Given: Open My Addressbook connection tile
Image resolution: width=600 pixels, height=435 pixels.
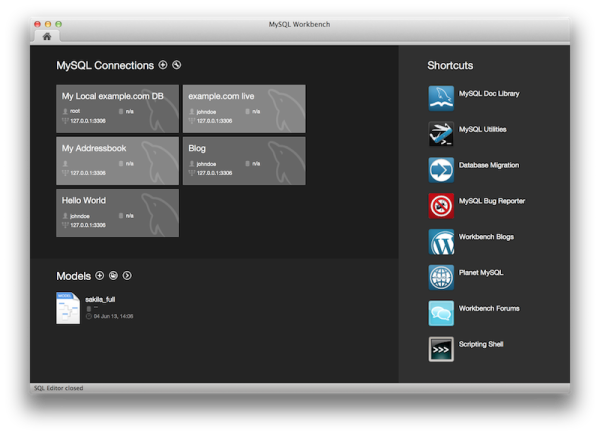Looking at the screenshot, I should point(117,161).
